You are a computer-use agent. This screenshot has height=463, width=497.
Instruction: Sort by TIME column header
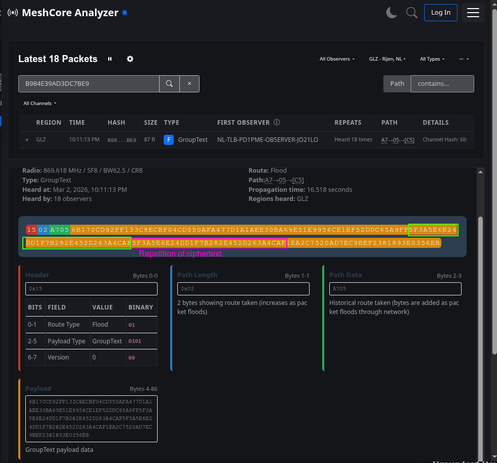77,123
